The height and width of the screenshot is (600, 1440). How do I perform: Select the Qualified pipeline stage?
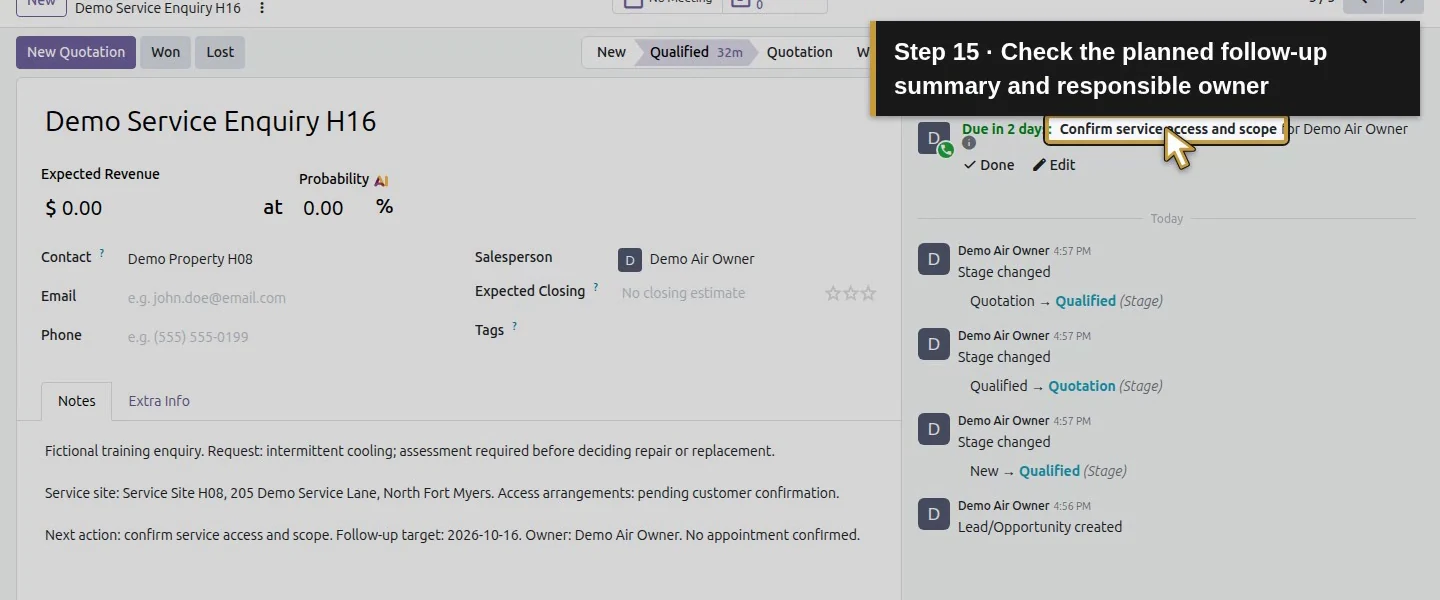[x=696, y=52]
